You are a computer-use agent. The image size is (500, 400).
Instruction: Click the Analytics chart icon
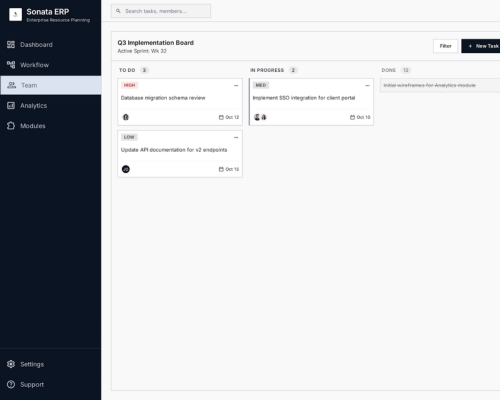point(11,106)
